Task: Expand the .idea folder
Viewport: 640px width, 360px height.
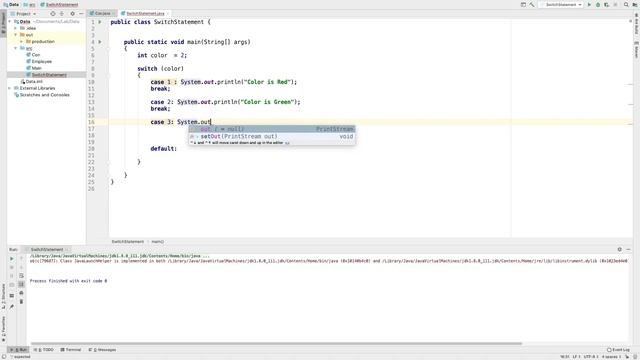Action: tap(16, 28)
